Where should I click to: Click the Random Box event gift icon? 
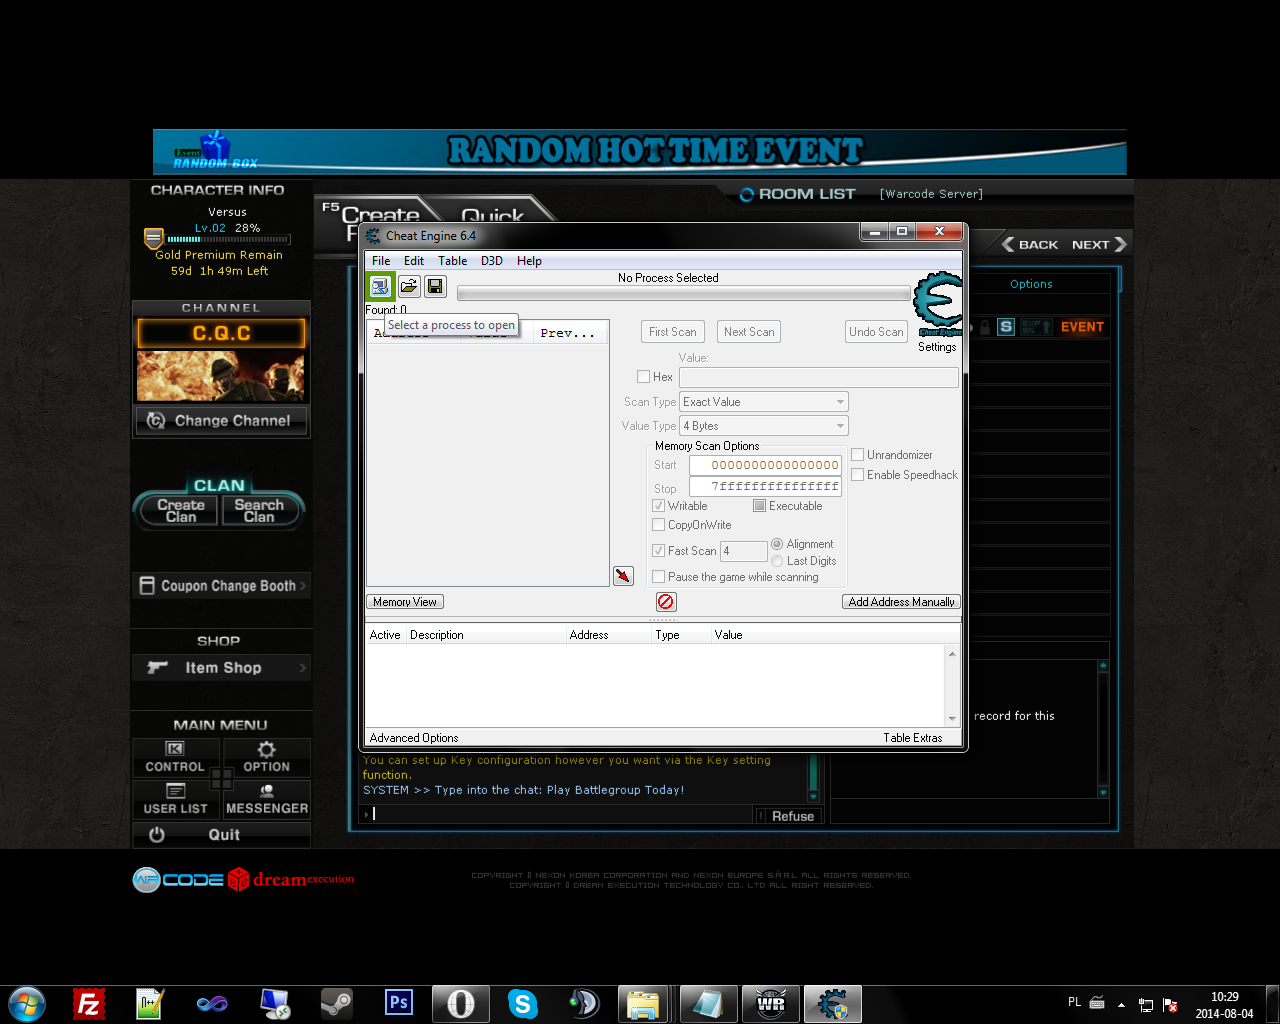pos(214,150)
